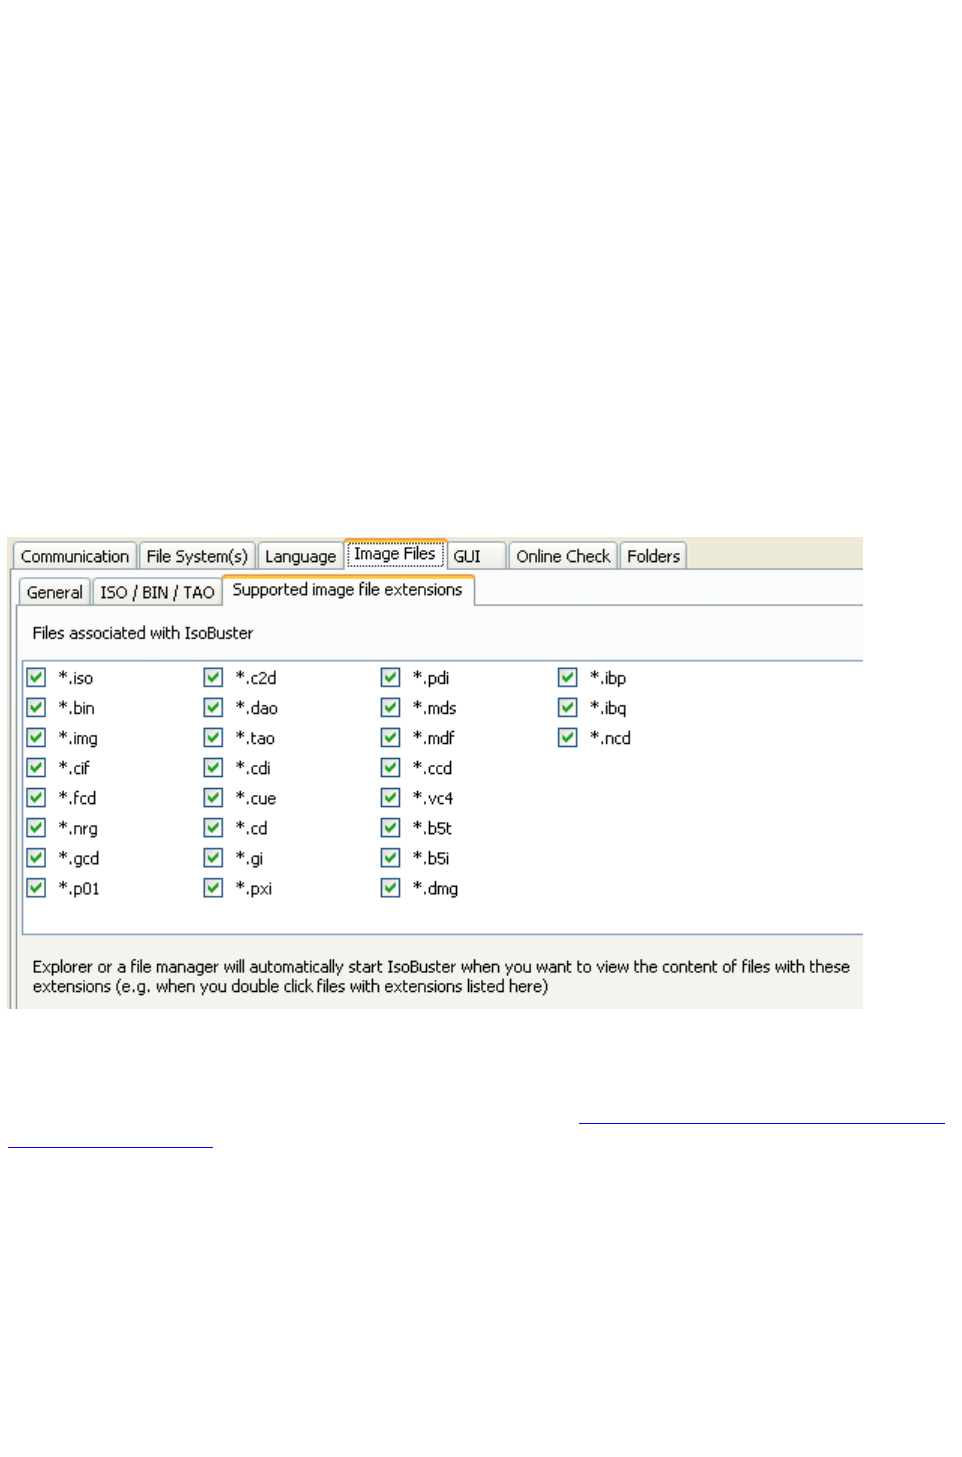This screenshot has height=1457, width=962.
Task: Toggle the *.bin extension checkbox
Action: [36, 707]
